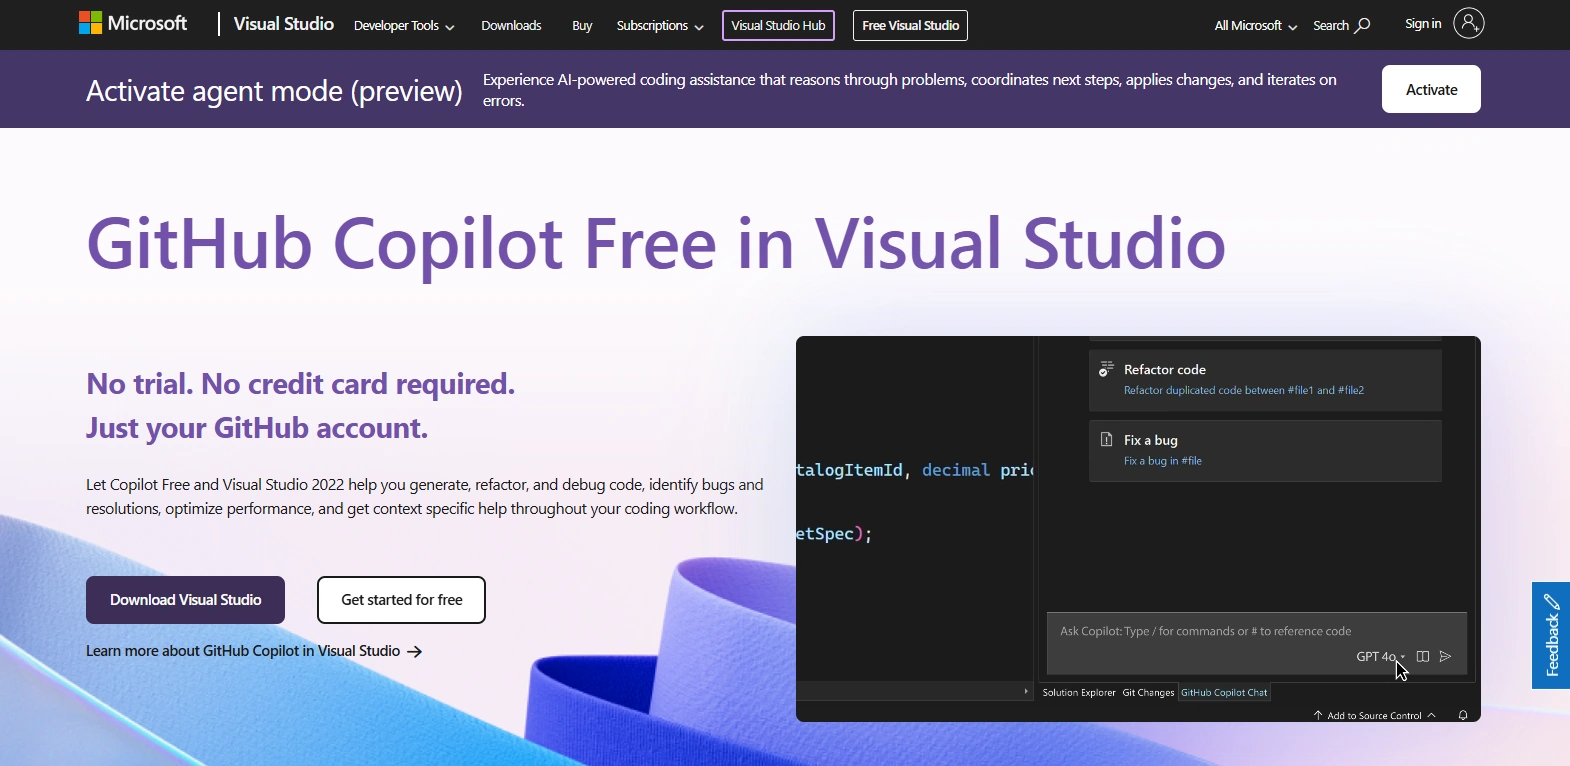Click inside the Ask Copilot input field
This screenshot has height=766, width=1570.
coord(1256,643)
